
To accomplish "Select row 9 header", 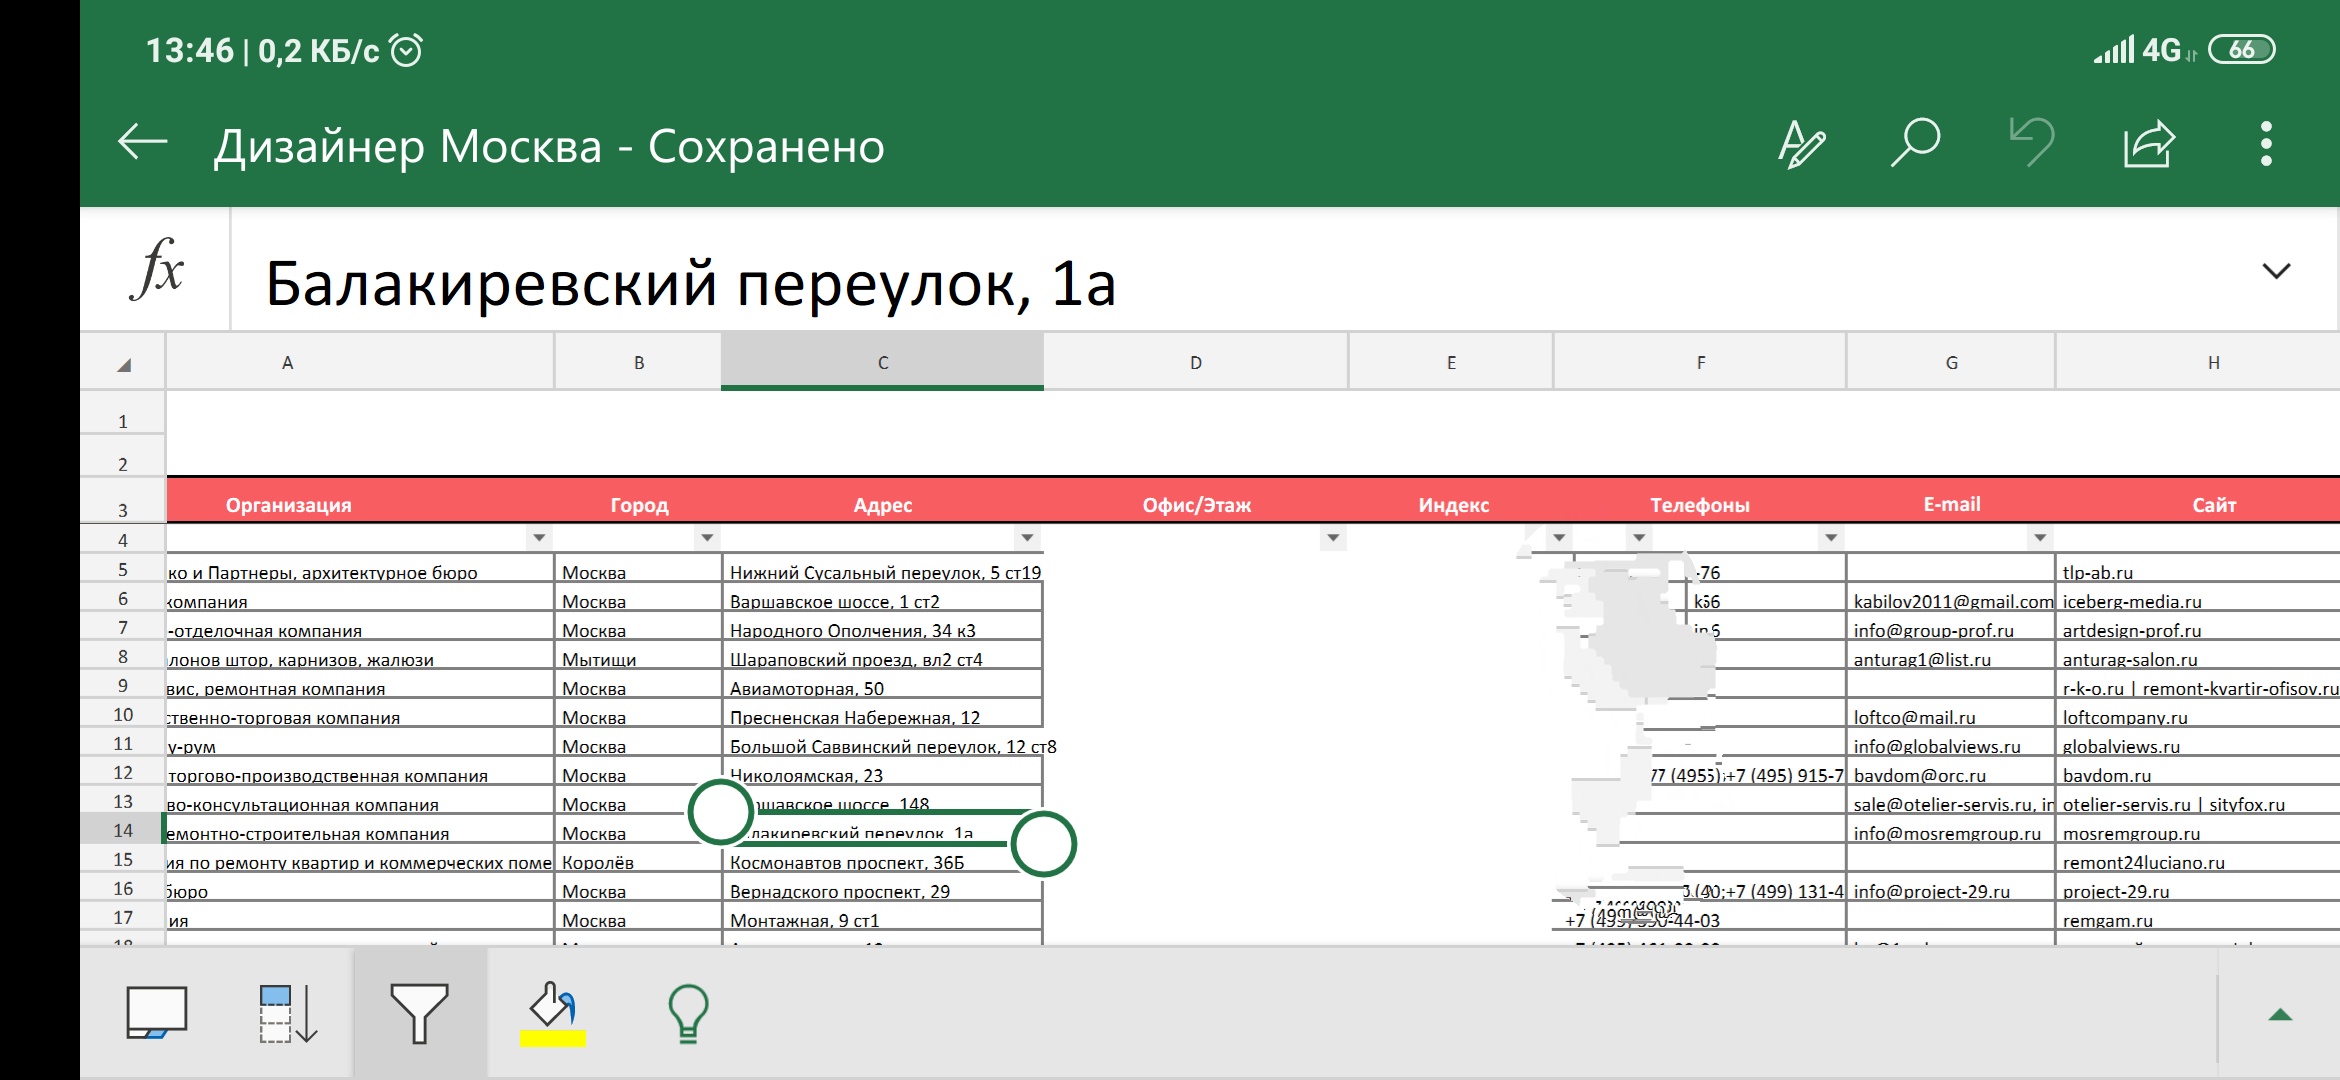I will 123,686.
